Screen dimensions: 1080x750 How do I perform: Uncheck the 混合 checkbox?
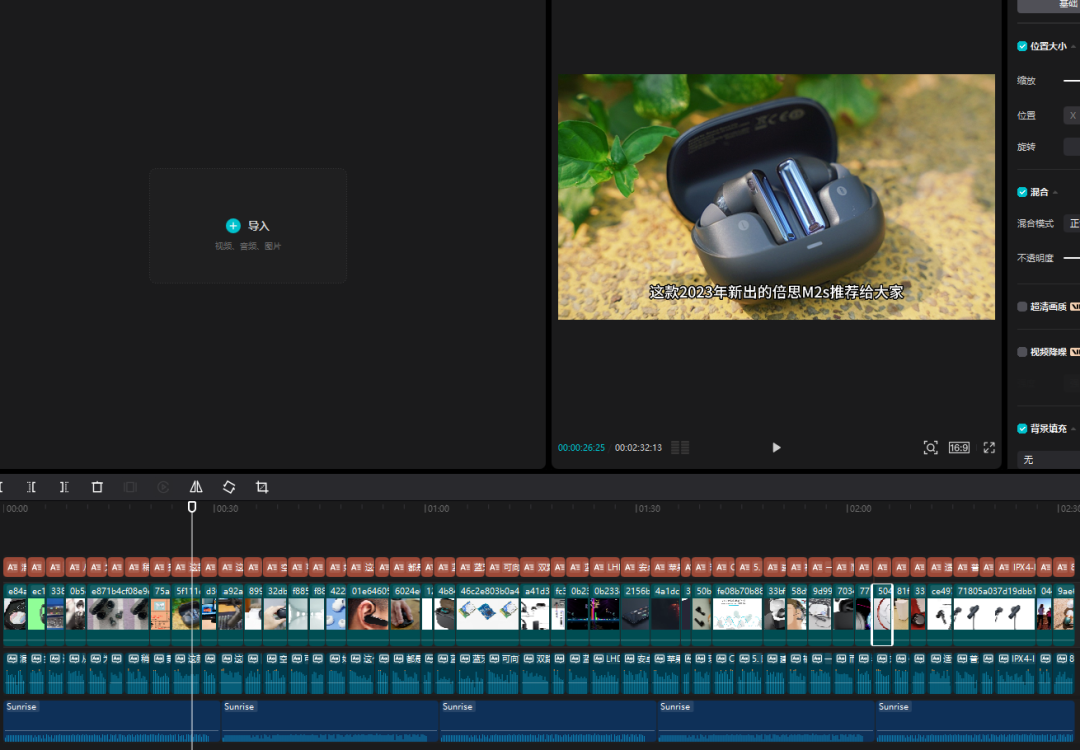click(1022, 192)
